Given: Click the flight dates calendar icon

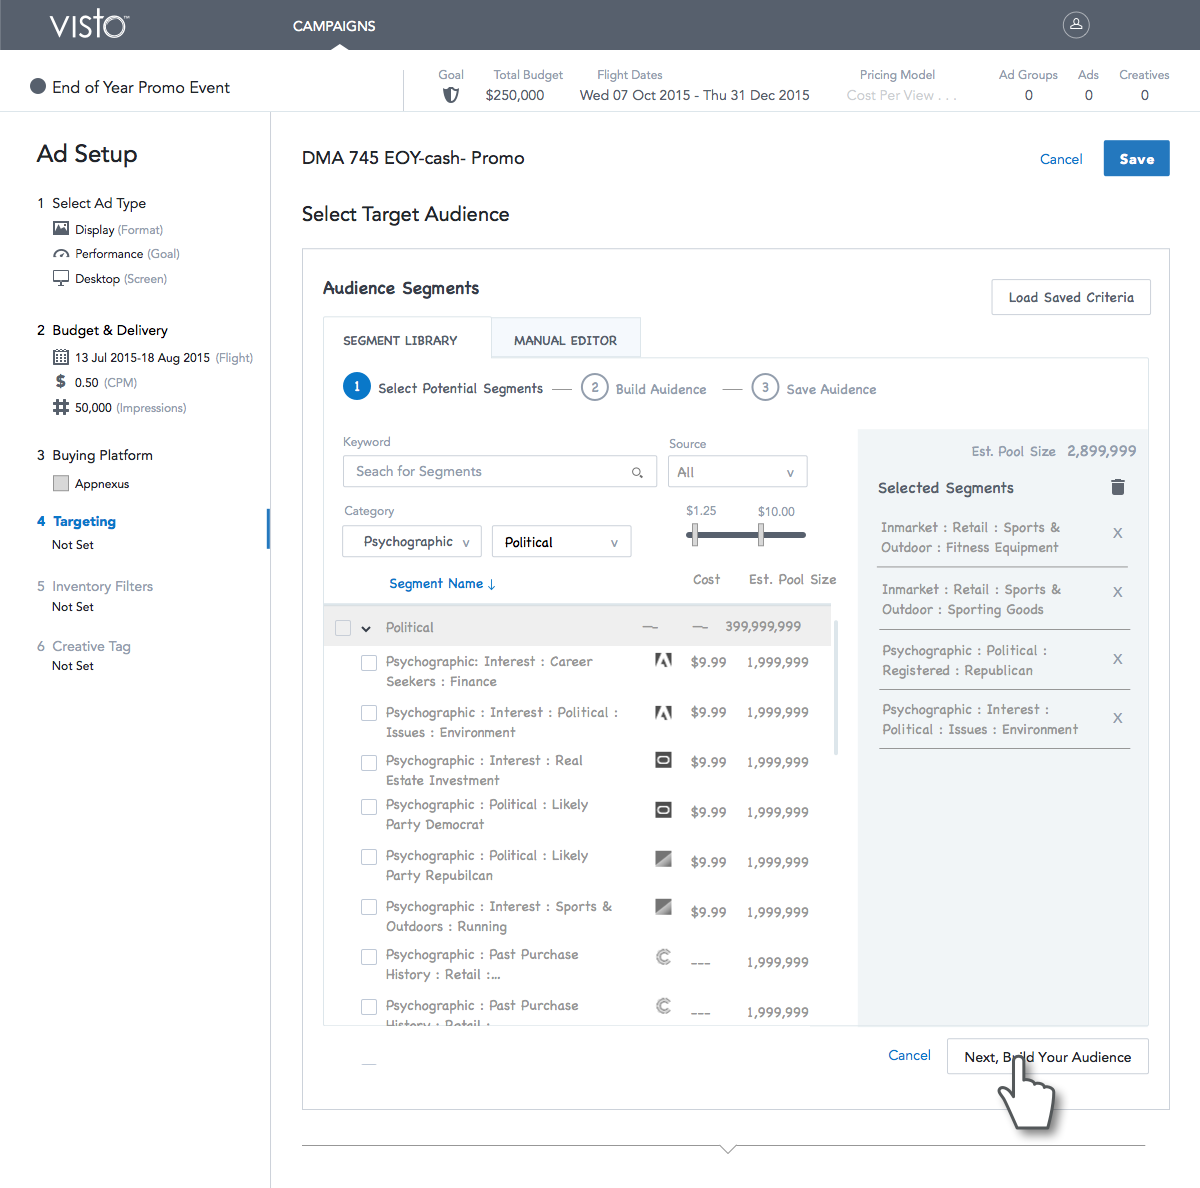Looking at the screenshot, I should 61,357.
